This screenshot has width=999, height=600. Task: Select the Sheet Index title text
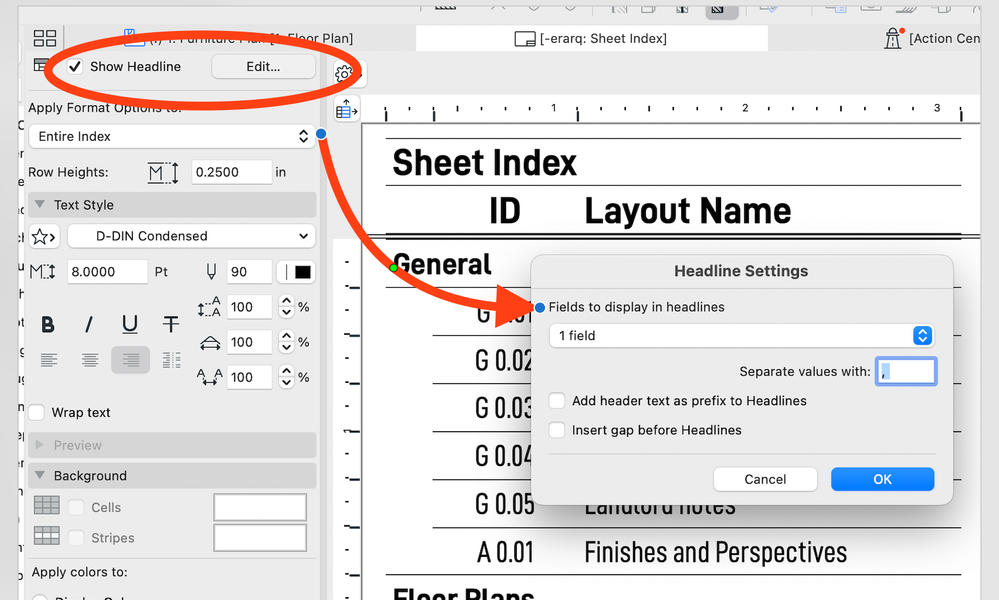(484, 163)
